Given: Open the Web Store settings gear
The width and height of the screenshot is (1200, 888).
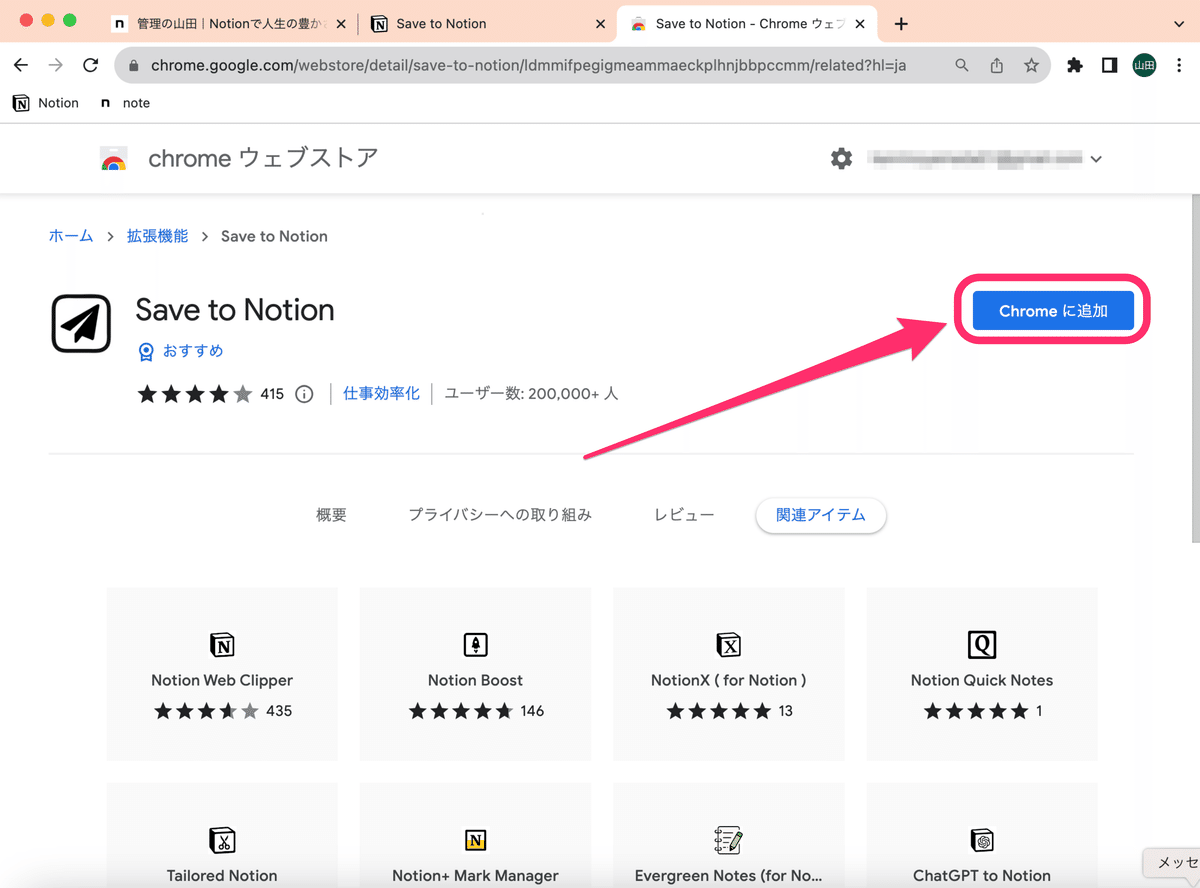Looking at the screenshot, I should 841,158.
